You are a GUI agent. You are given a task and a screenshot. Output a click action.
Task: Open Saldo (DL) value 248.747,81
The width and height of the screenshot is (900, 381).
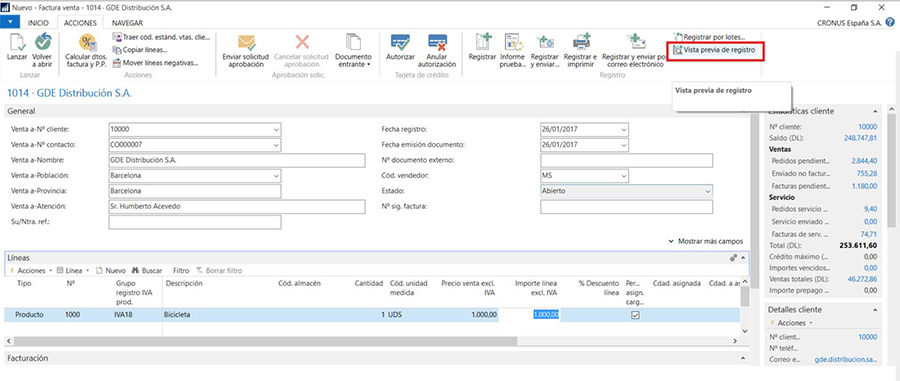(x=860, y=138)
